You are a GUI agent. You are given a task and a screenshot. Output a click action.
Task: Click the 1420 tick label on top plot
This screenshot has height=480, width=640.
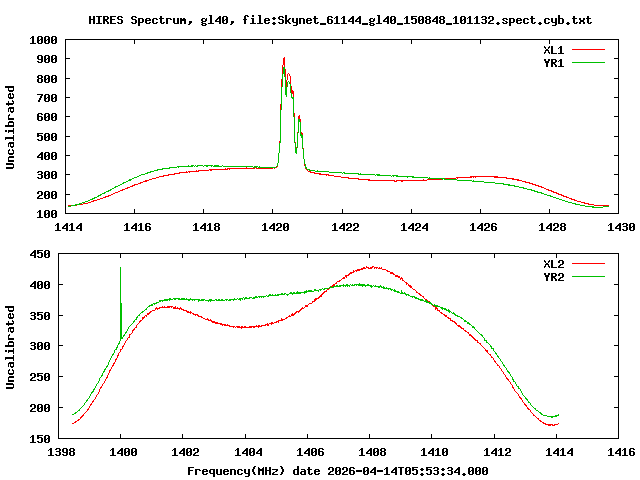point(275,227)
